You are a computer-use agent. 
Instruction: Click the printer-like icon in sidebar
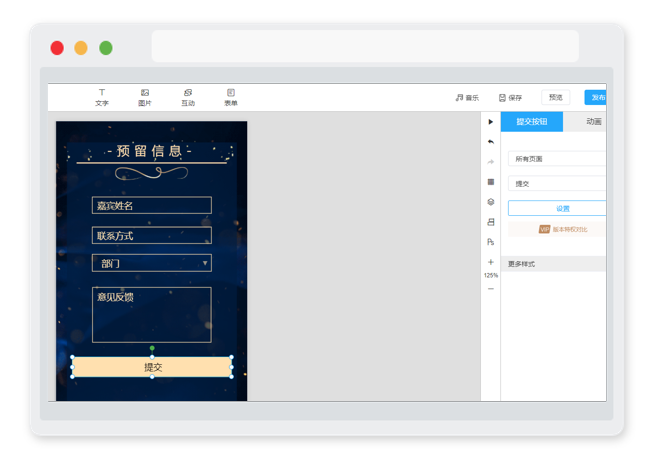(490, 222)
